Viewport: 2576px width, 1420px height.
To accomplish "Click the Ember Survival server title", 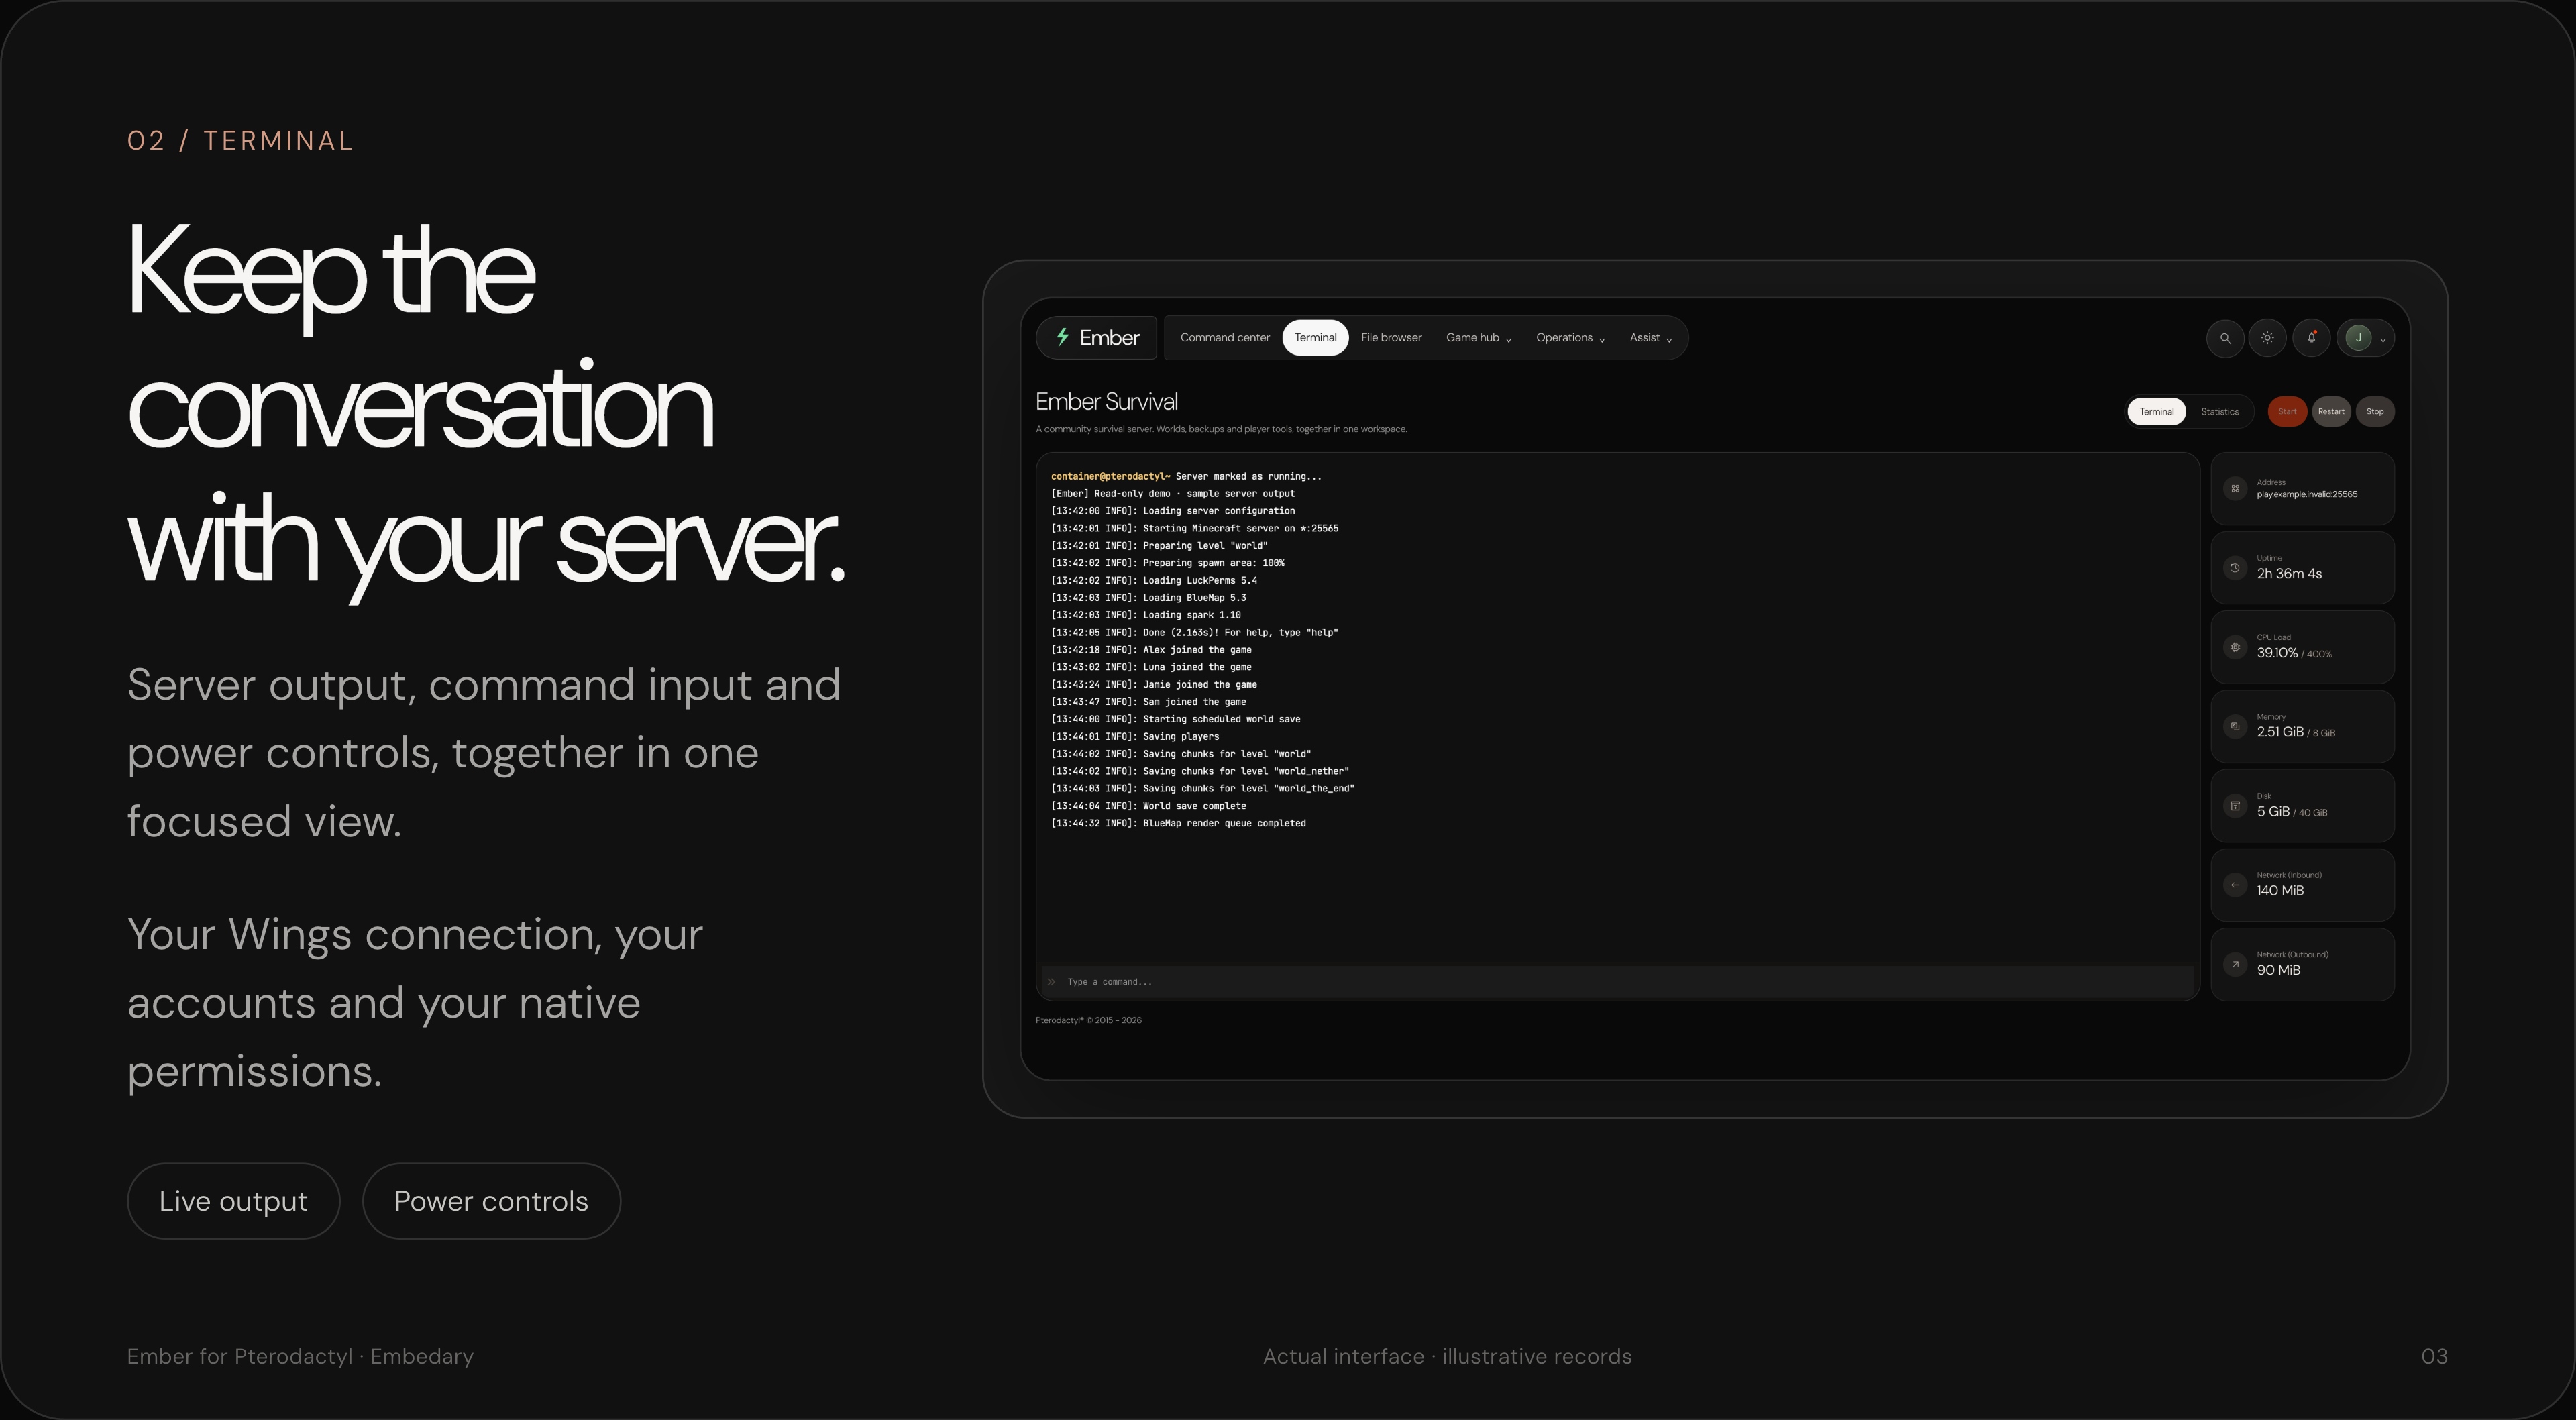I will click(x=1106, y=402).
